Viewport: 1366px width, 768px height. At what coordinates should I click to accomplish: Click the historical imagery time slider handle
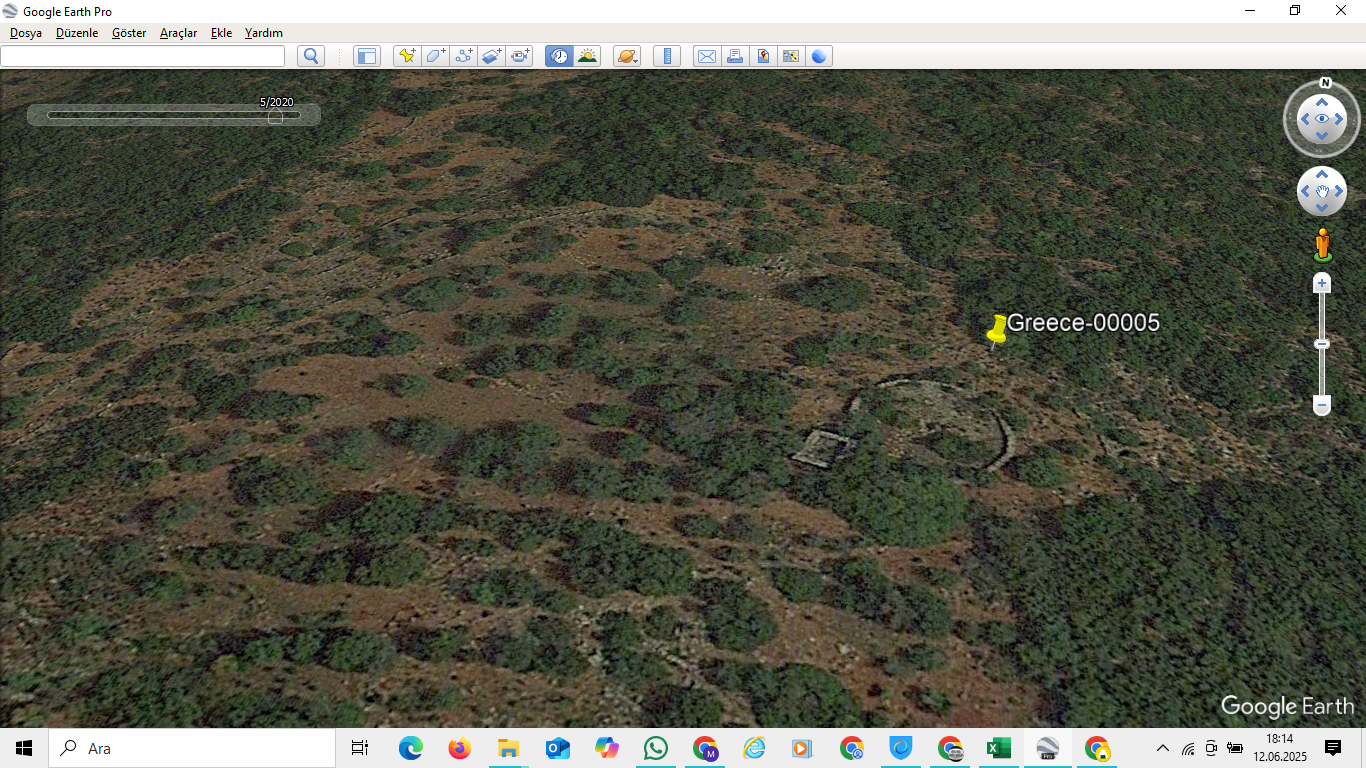pyautogui.click(x=275, y=116)
